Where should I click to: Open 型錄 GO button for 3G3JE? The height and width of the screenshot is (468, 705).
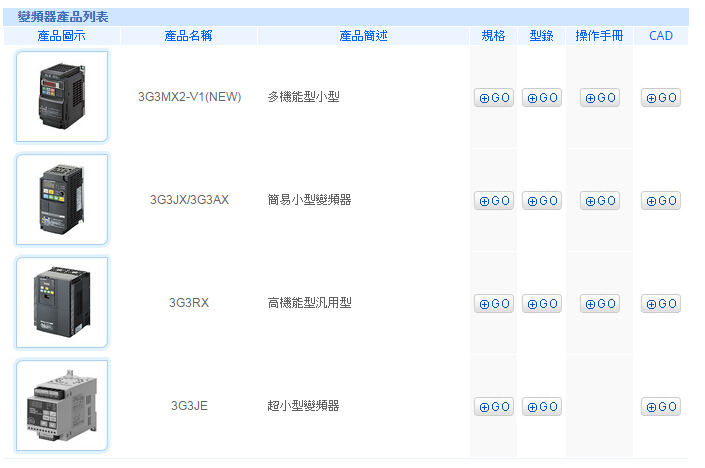pyautogui.click(x=542, y=406)
